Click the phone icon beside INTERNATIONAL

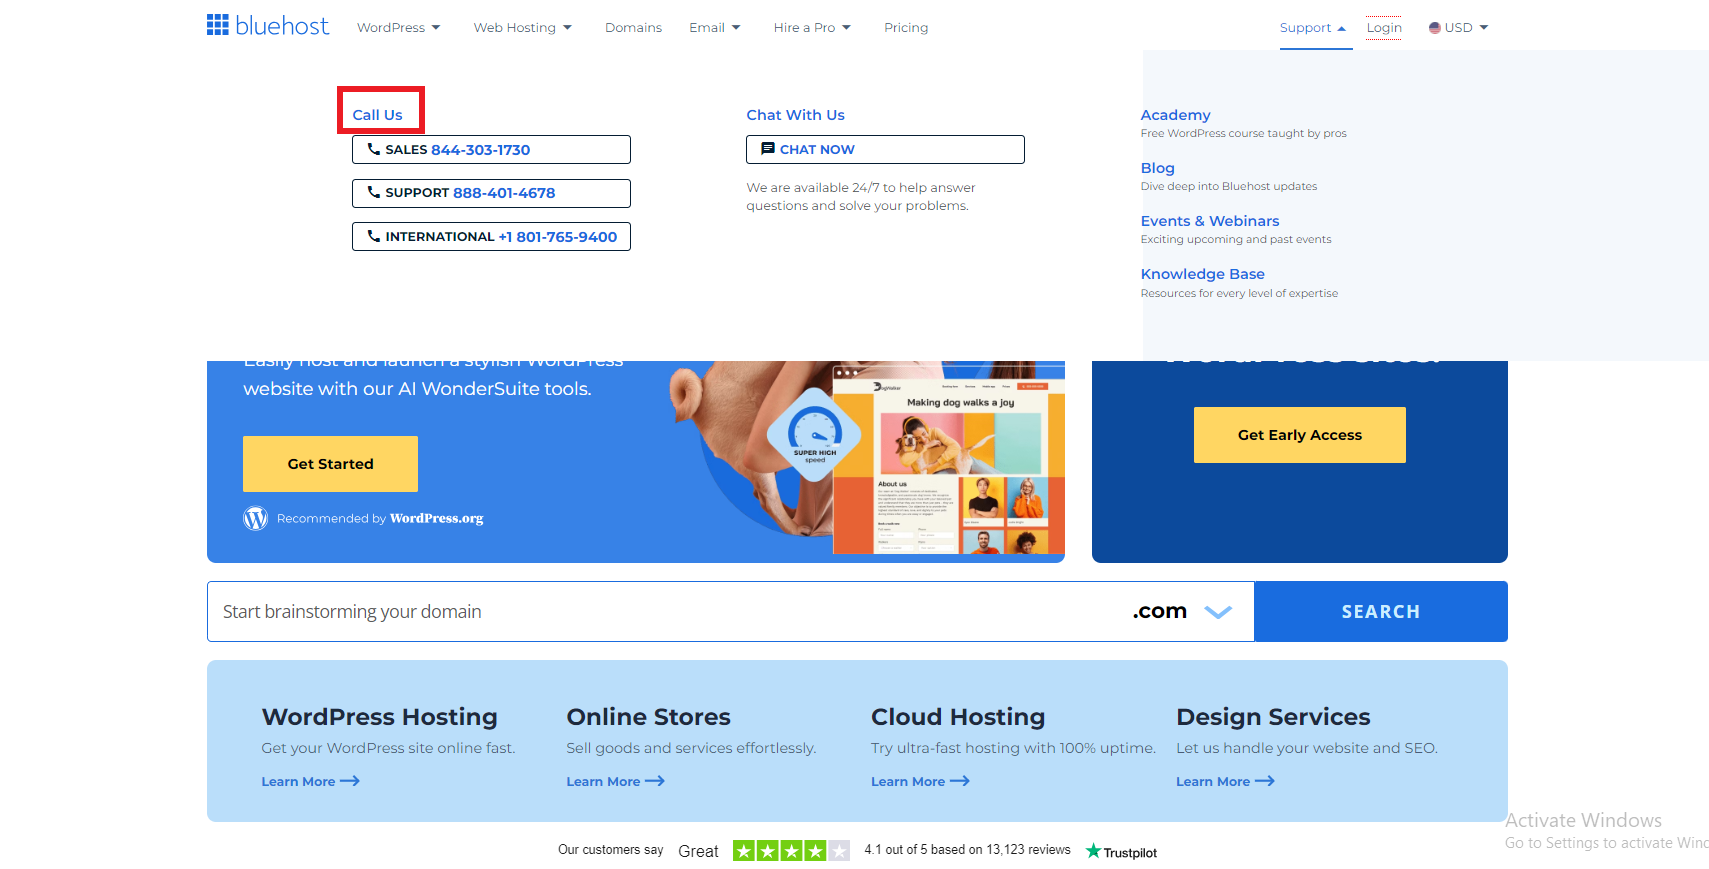click(374, 236)
